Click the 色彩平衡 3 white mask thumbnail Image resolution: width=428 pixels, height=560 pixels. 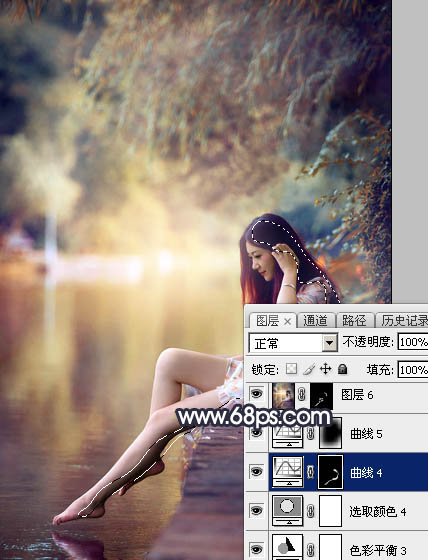coord(330,547)
